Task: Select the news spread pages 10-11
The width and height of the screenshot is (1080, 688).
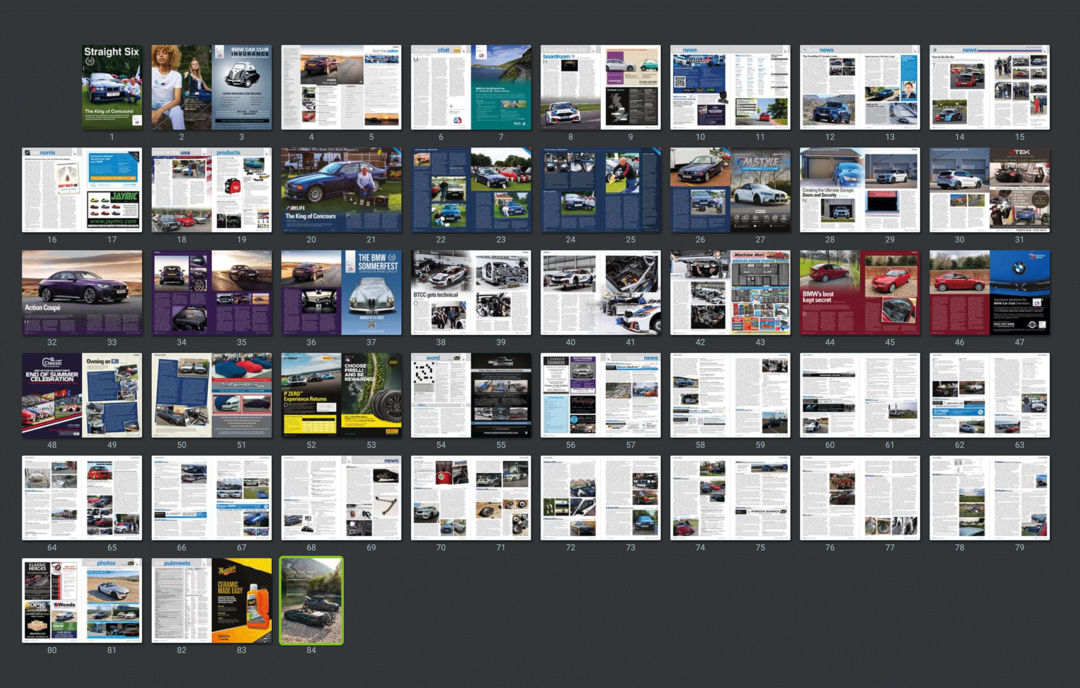Action: (730, 87)
